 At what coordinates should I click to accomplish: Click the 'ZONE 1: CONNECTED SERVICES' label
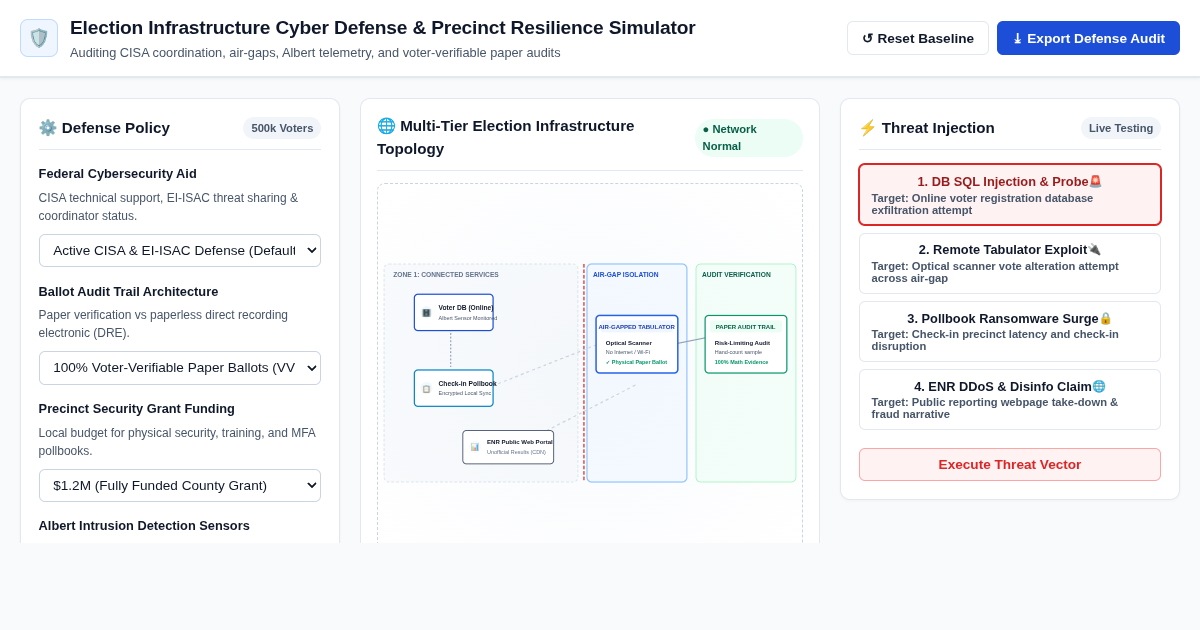pyautogui.click(x=446, y=274)
